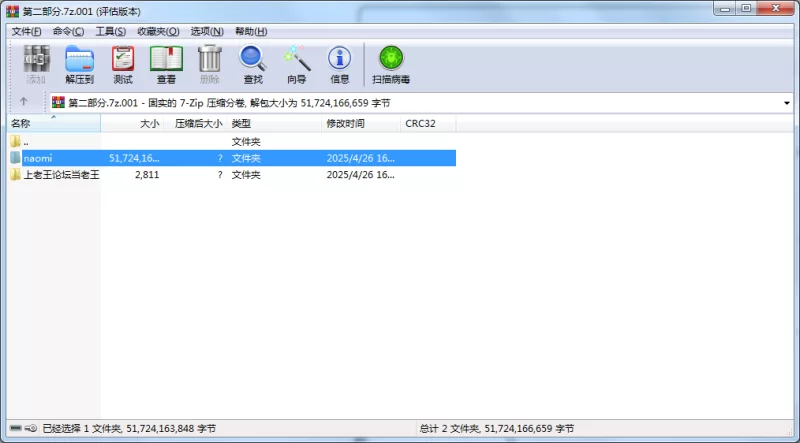Screen dimensions: 800x443
Task: Click size value 2,811
Action: point(147,175)
